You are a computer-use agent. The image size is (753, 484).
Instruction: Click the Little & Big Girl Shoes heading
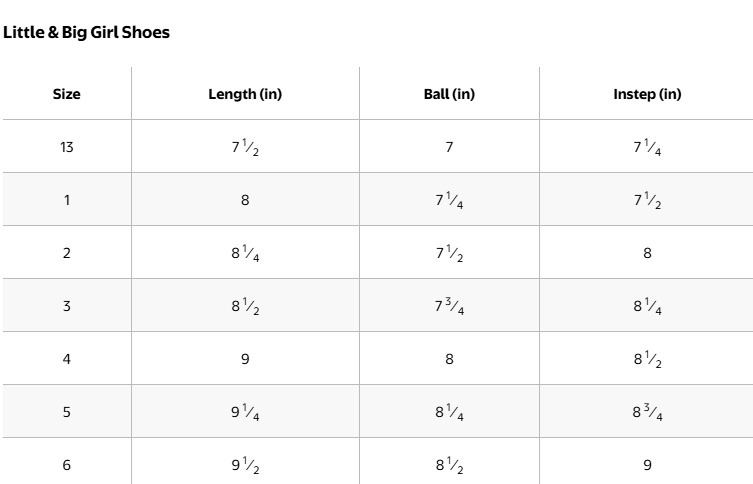tap(87, 32)
